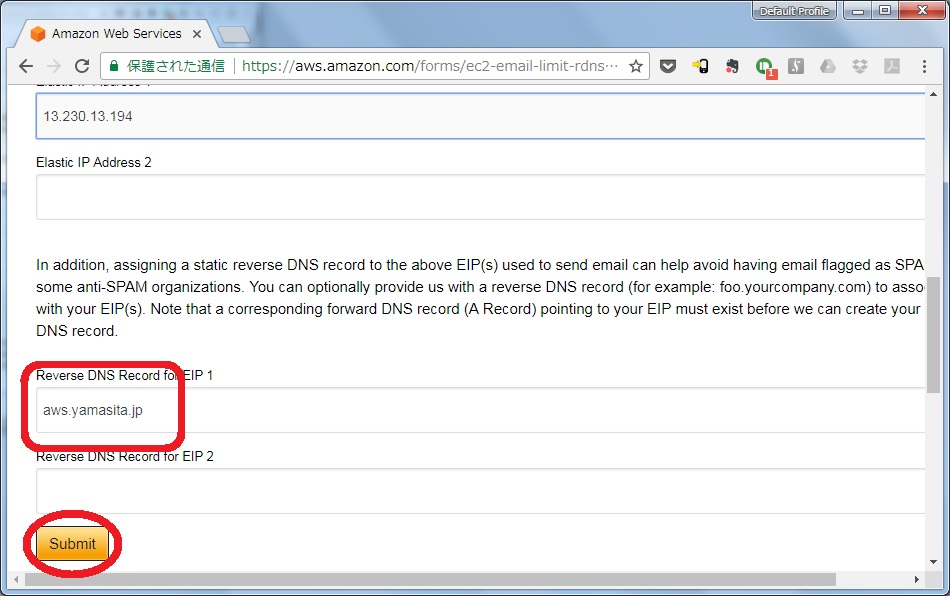This screenshot has height=596, width=950.
Task: Click the Reverse DNS Record for EIP 2 label
Action: 125,457
